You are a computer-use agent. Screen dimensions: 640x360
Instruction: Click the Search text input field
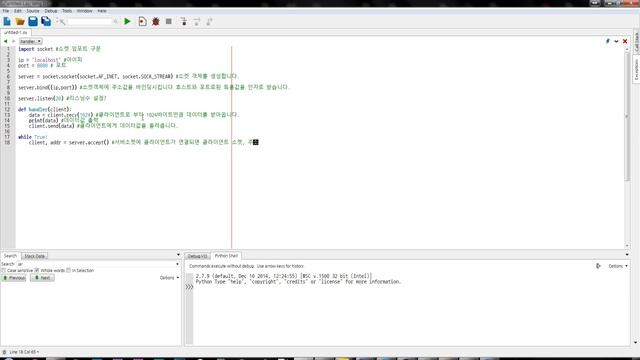(x=96, y=264)
